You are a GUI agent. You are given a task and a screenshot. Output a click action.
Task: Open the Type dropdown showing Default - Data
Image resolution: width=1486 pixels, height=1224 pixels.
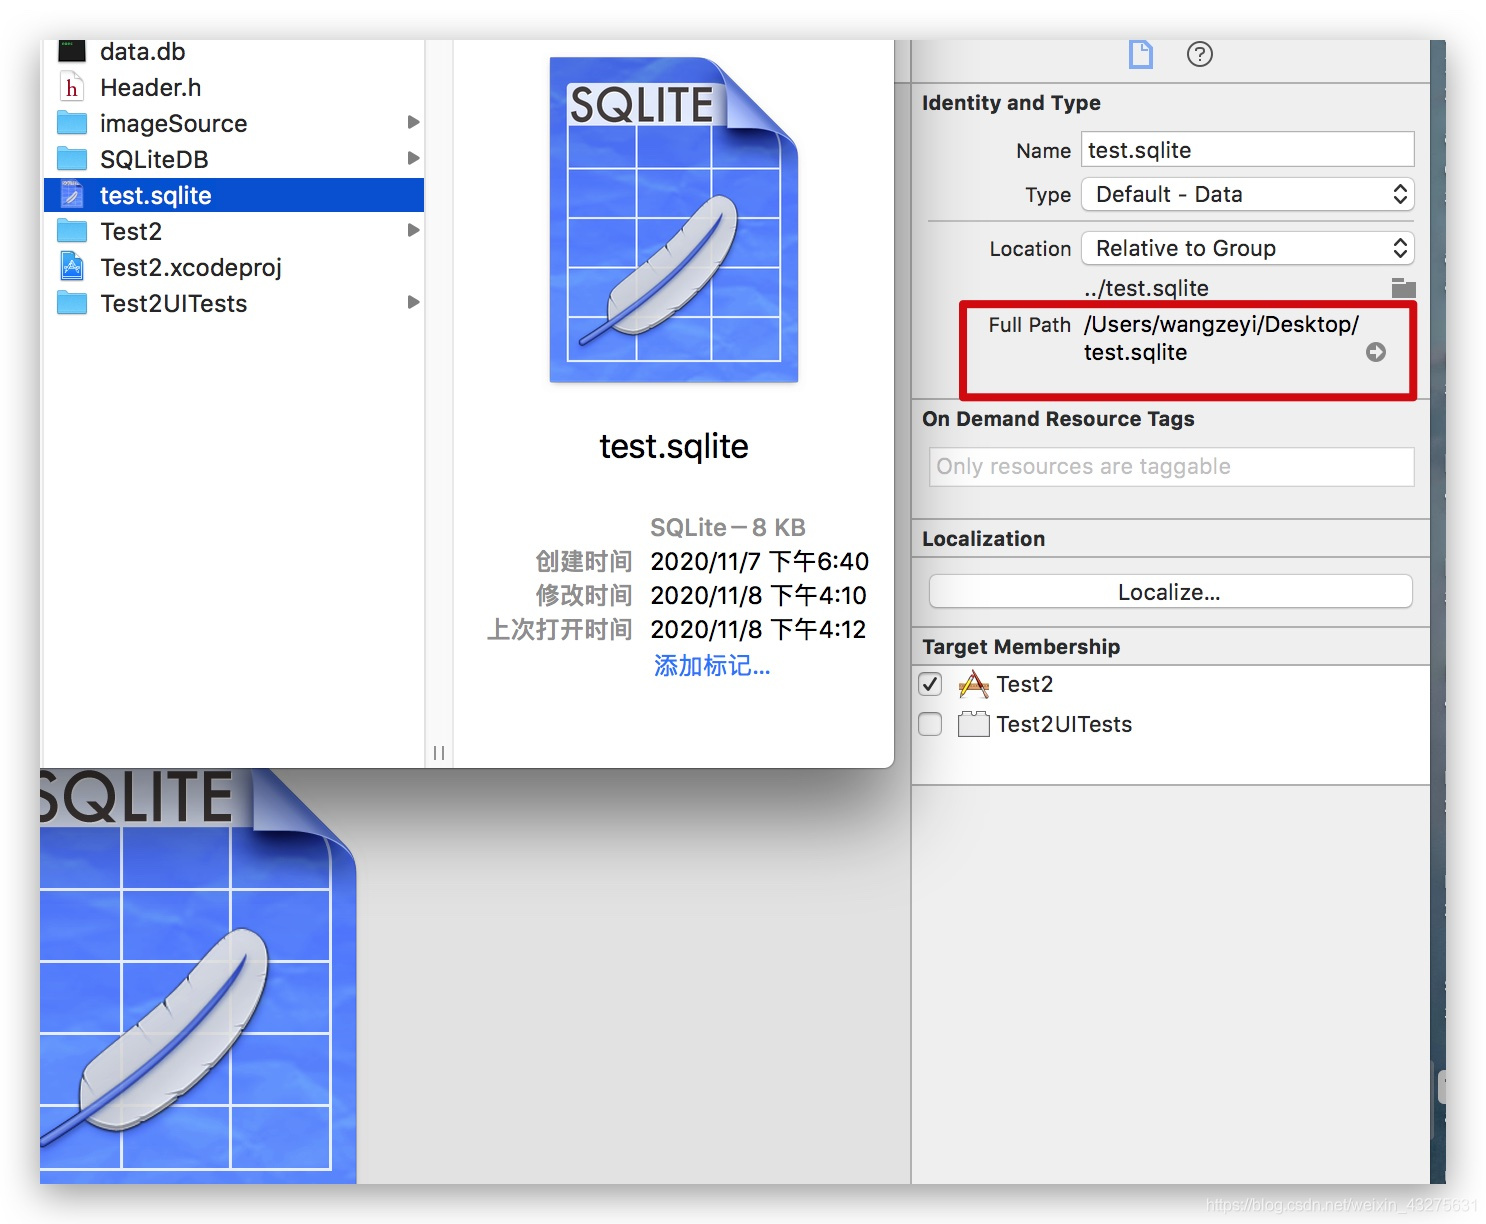(x=1248, y=194)
